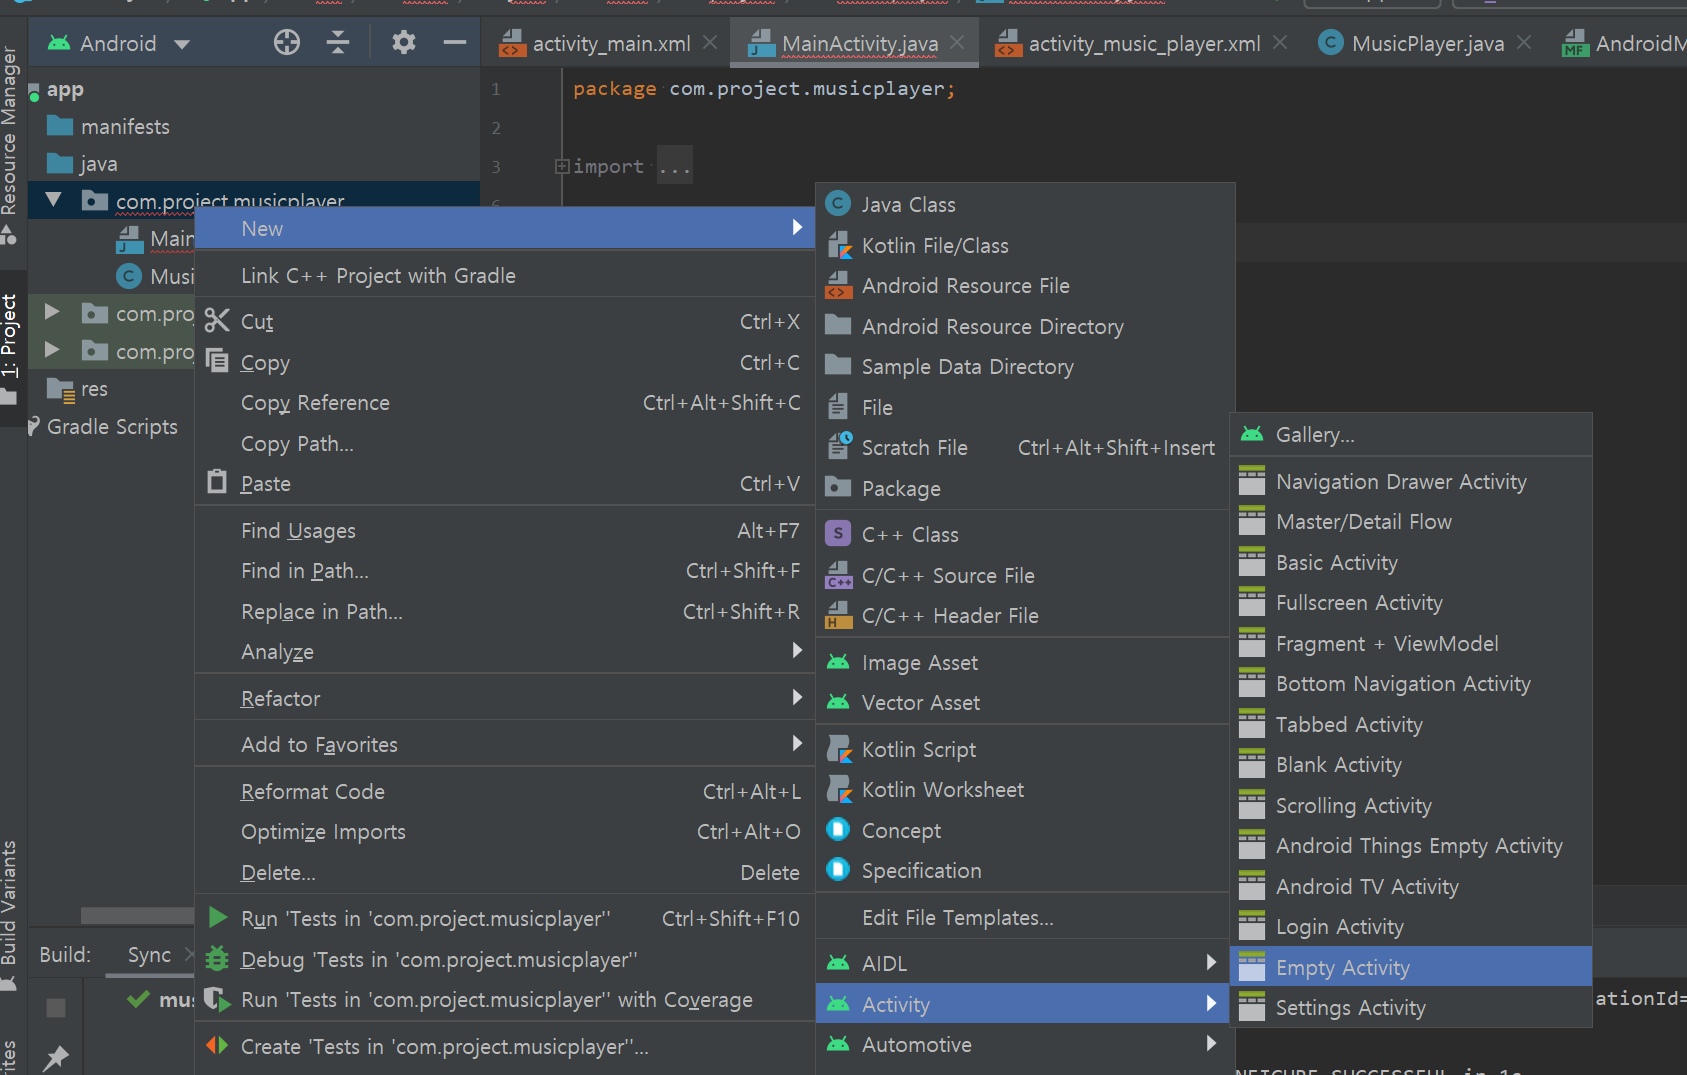The image size is (1687, 1075).
Task: Open the Automotive submenu arrow
Action: pyautogui.click(x=1211, y=1043)
